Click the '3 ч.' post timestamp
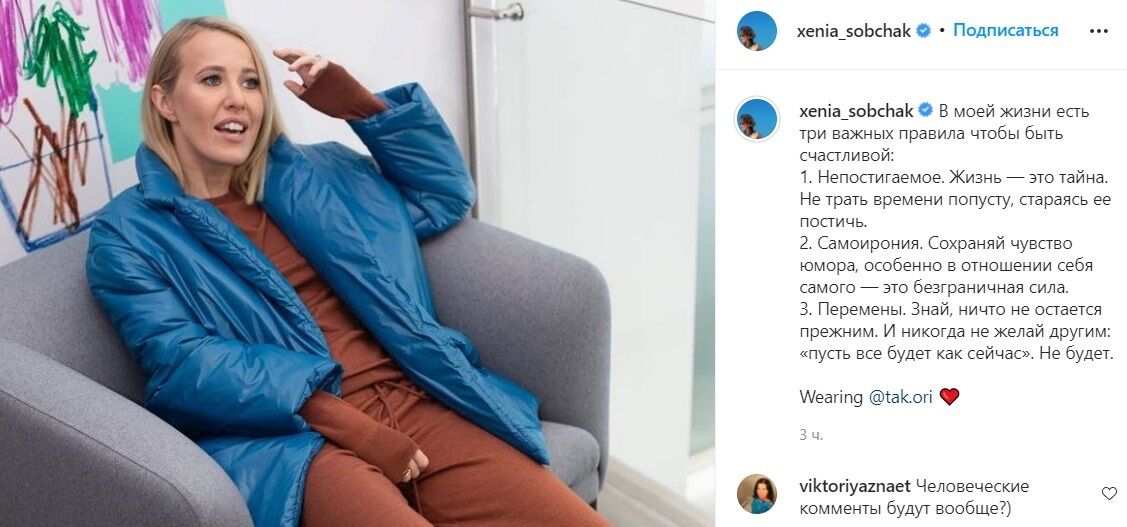The image size is (1127, 527). click(x=811, y=435)
